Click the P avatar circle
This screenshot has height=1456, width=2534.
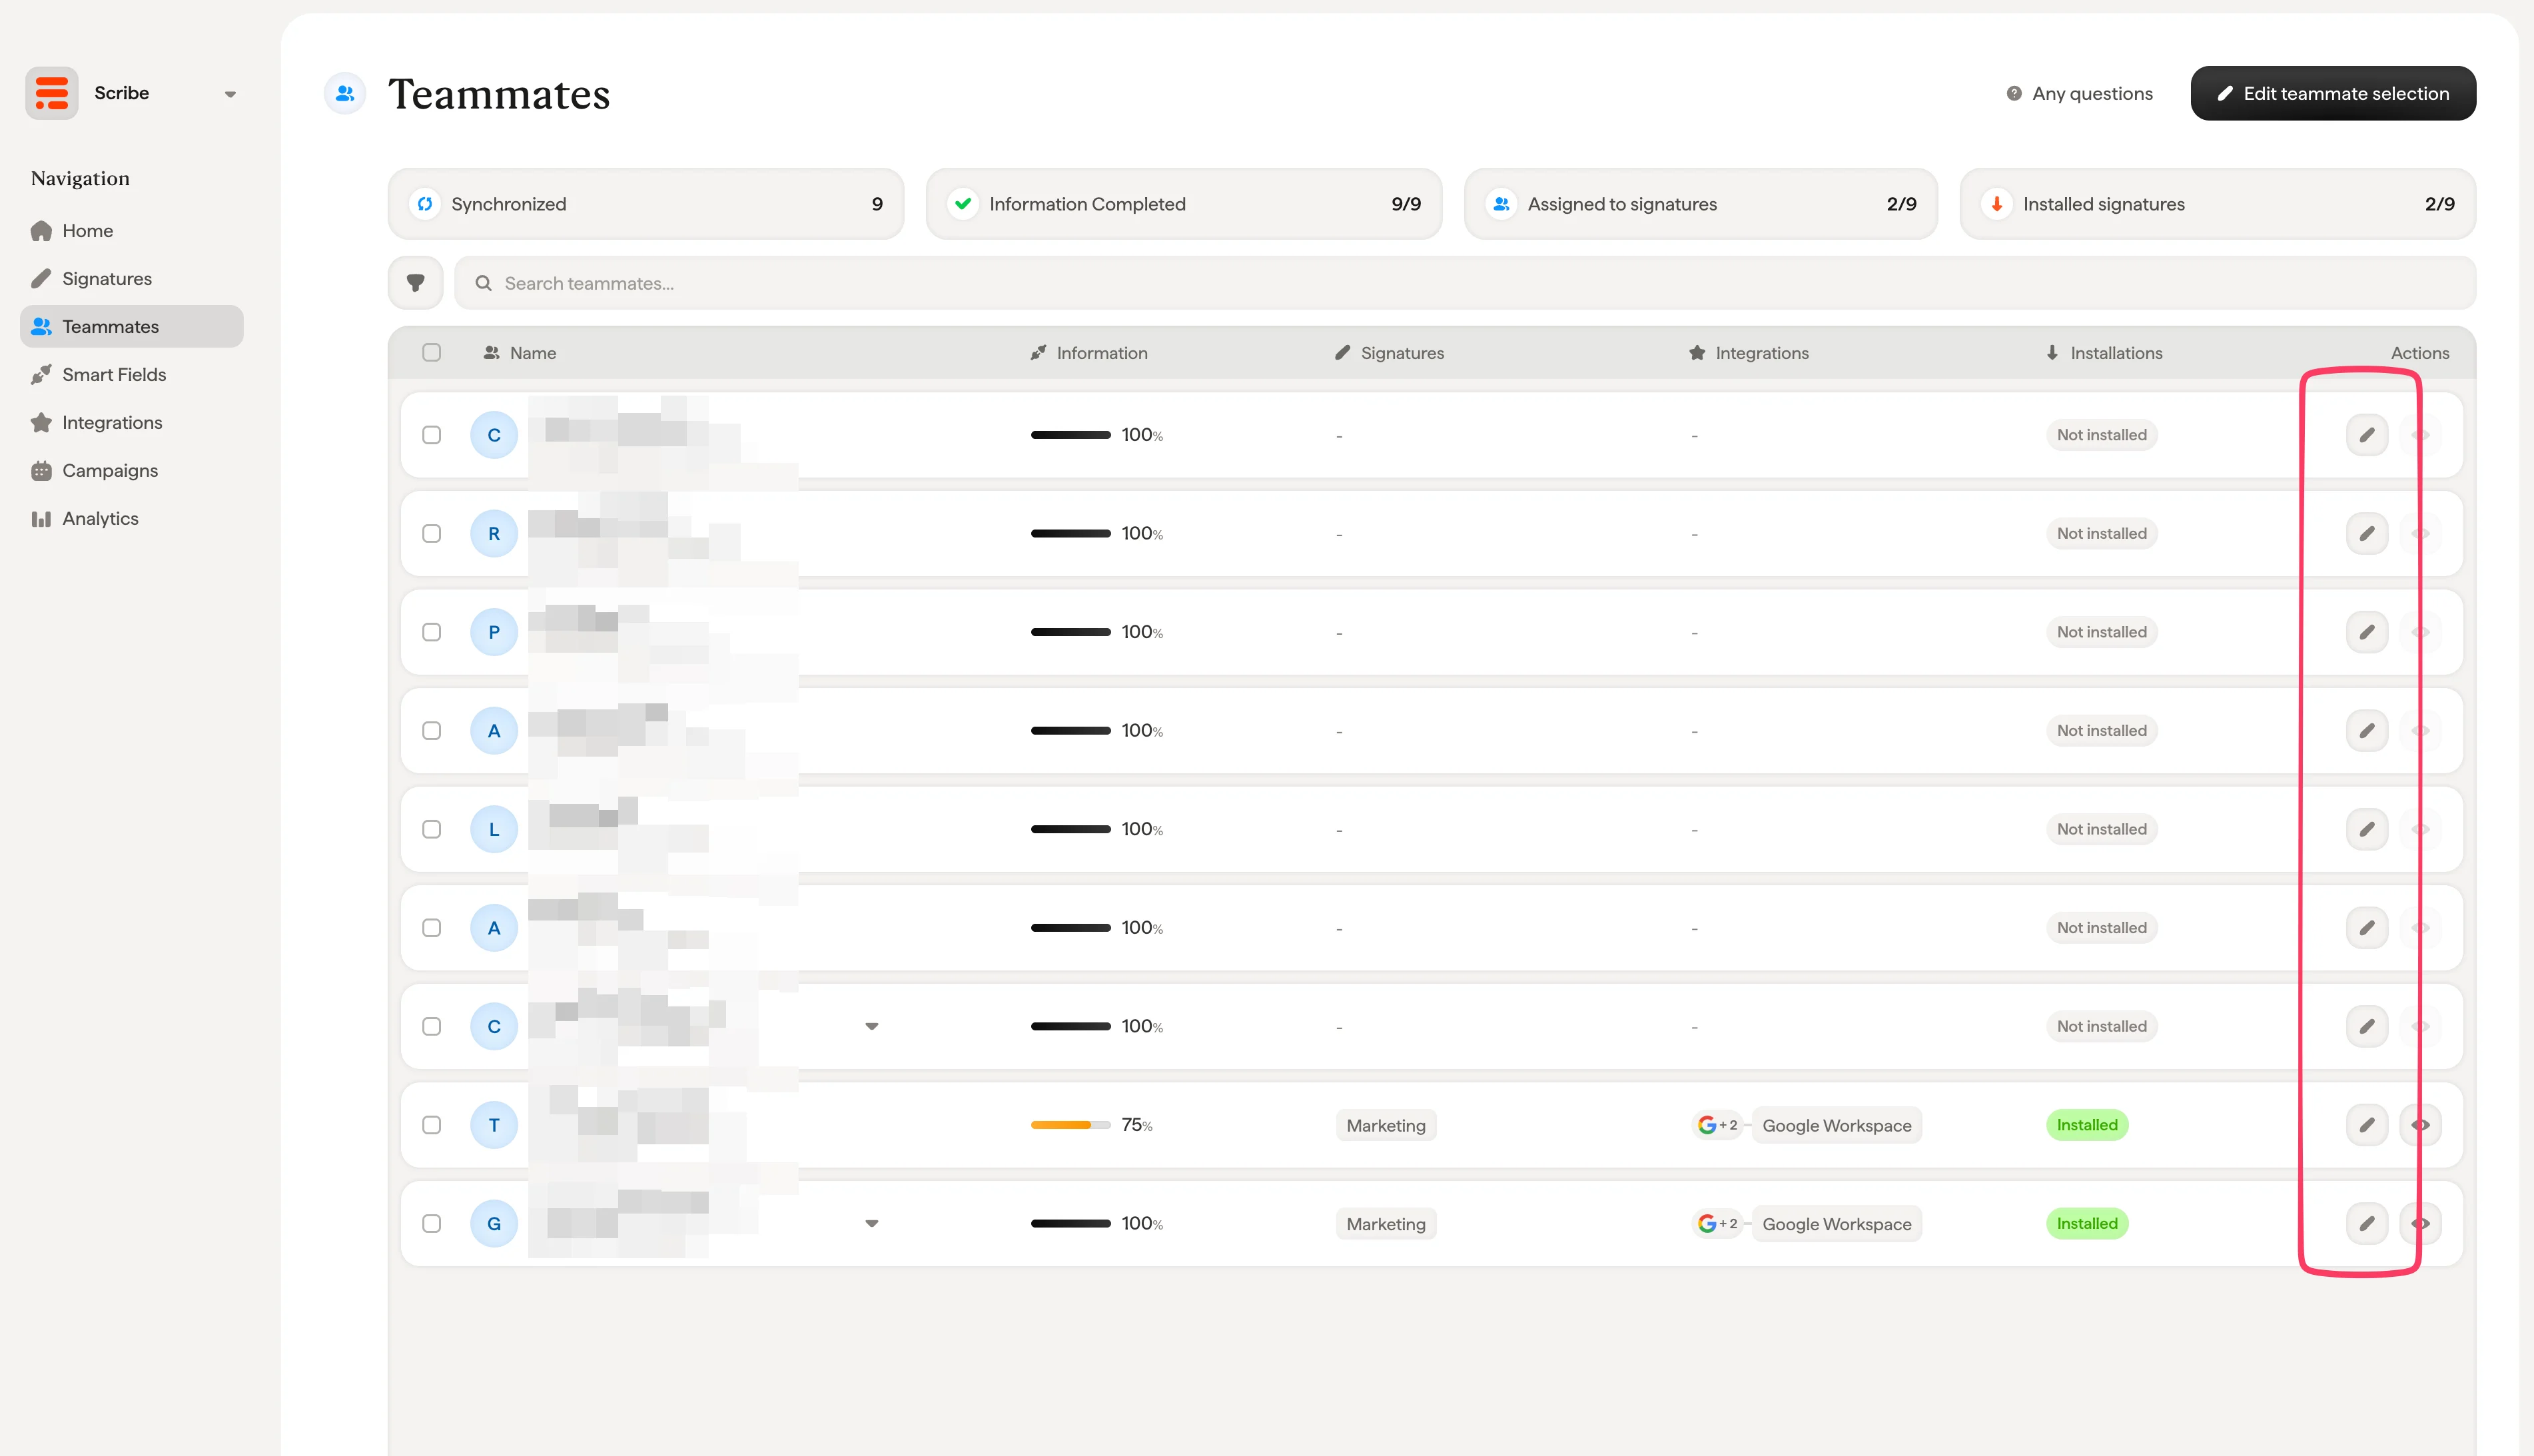click(494, 632)
